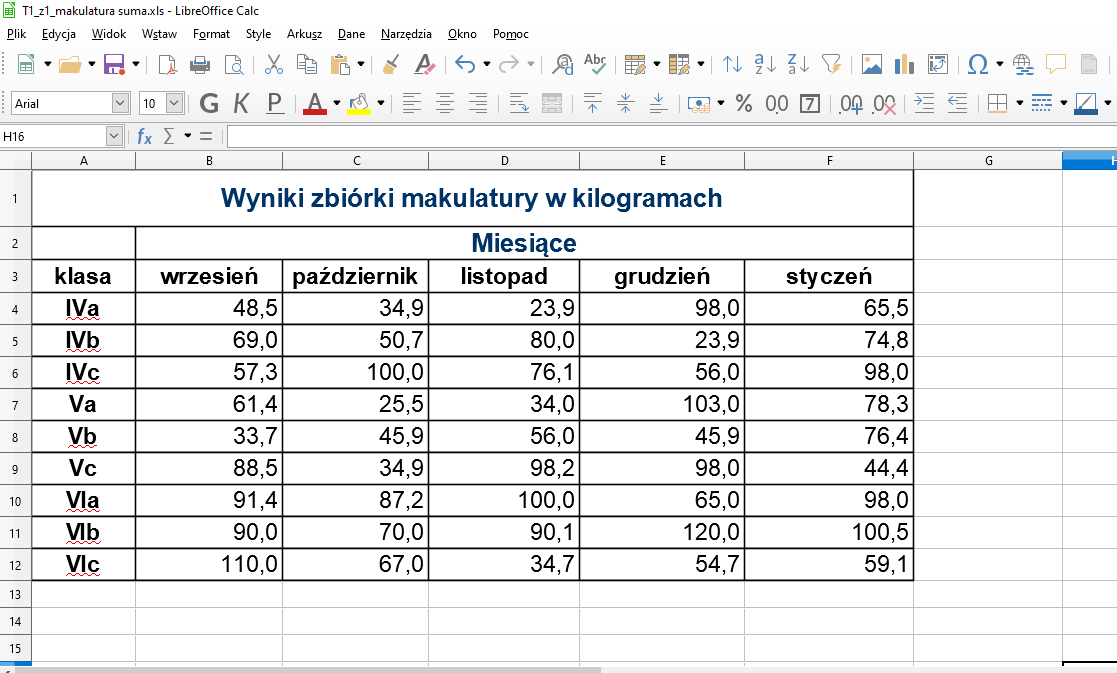Open the Arial font name dropdown
The width and height of the screenshot is (1117, 673).
[120, 103]
